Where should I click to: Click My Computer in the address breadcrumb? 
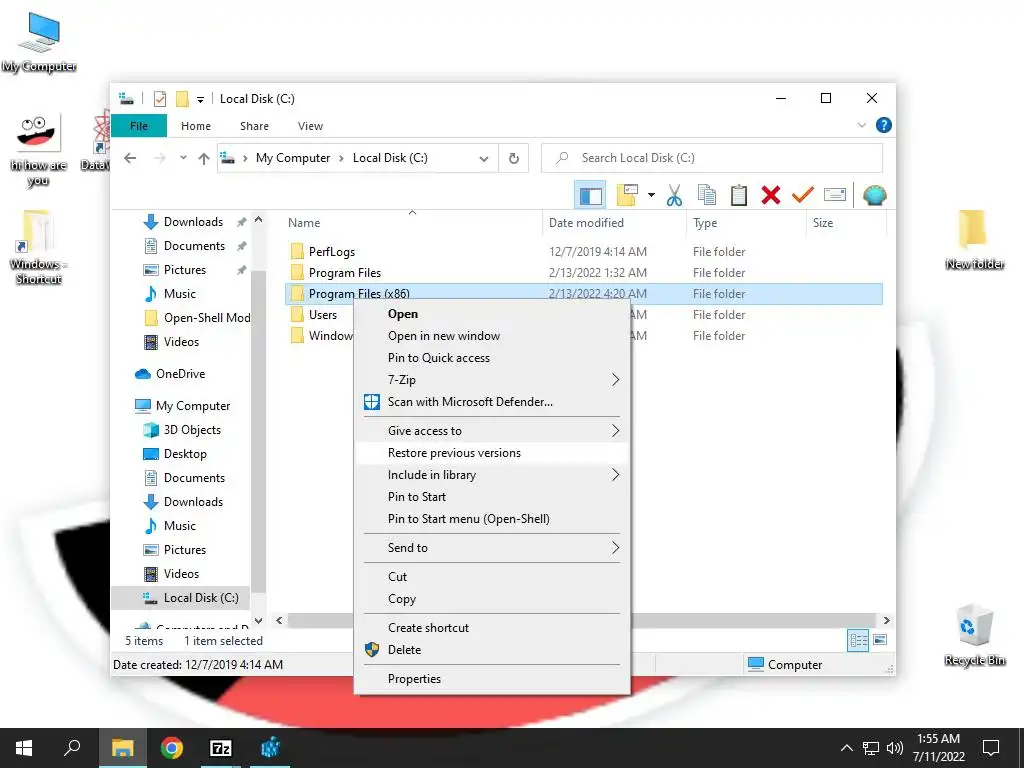tap(293, 158)
